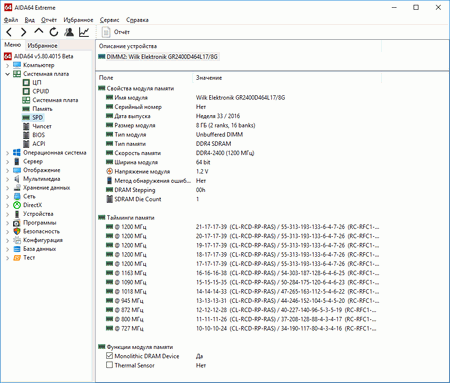This screenshot has height=383, width=450.
Task: Switch to the Избранное tab in the sidebar
Action: pyautogui.click(x=42, y=45)
